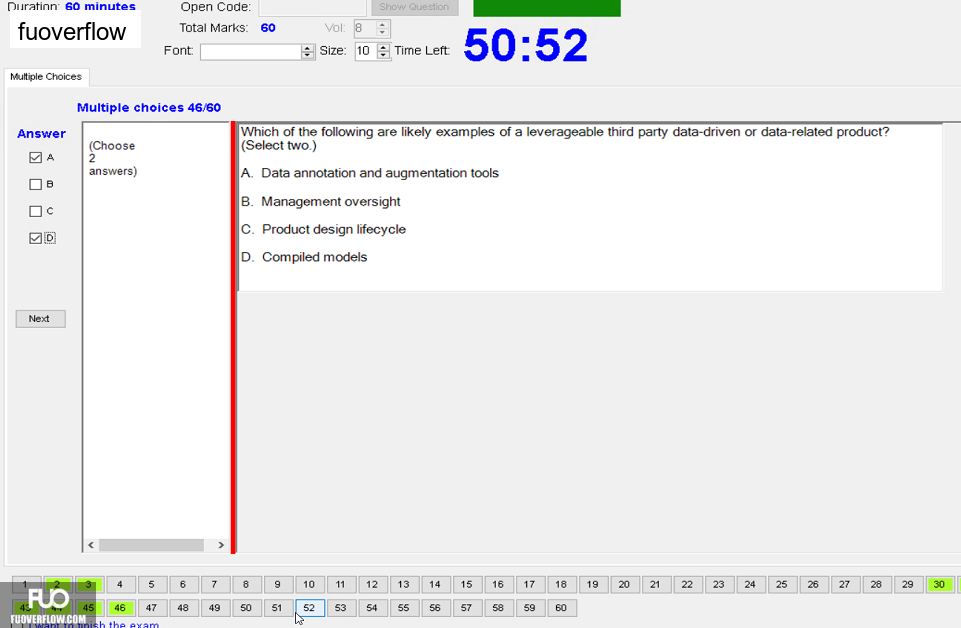Viewport: 961px width, 628px height.
Task: Go to question 18
Action: point(561,584)
